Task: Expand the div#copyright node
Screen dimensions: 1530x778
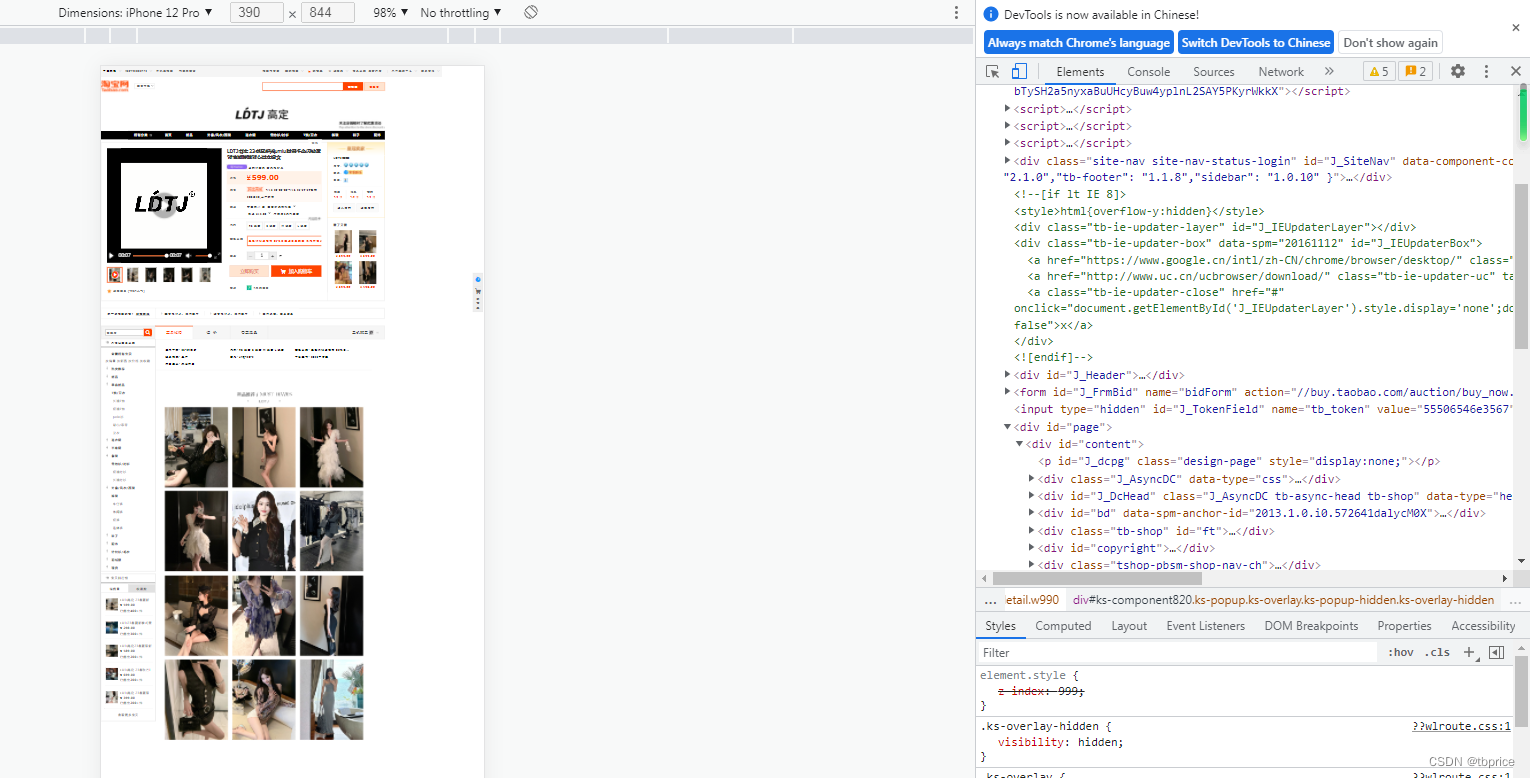Action: click(x=1032, y=548)
